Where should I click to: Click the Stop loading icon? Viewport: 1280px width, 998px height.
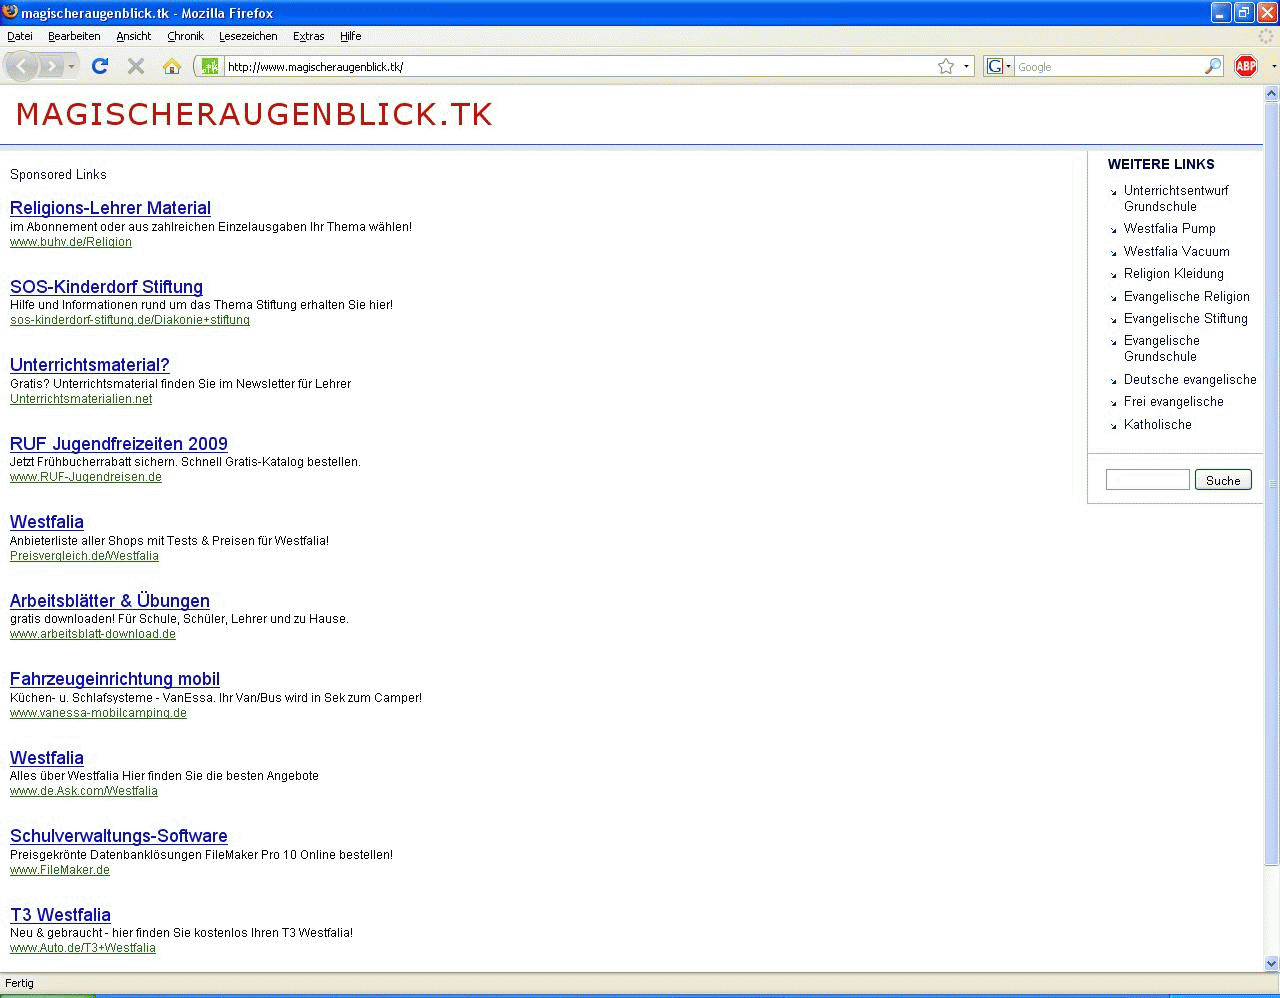[136, 66]
